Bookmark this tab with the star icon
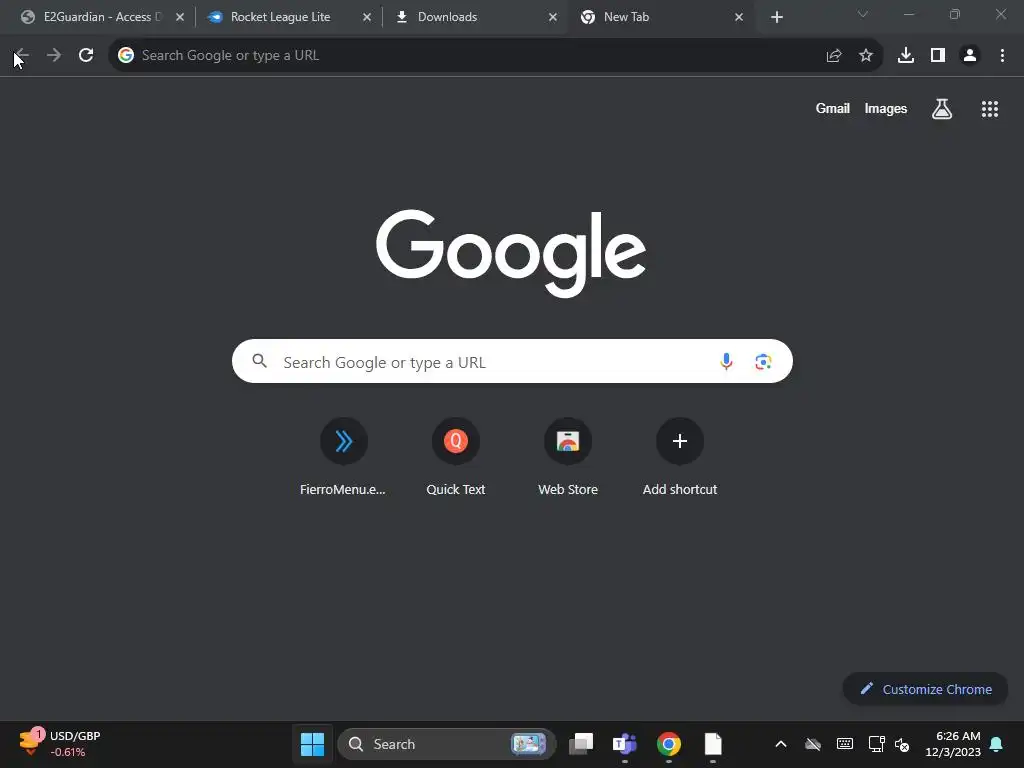The image size is (1024, 768). coord(866,56)
